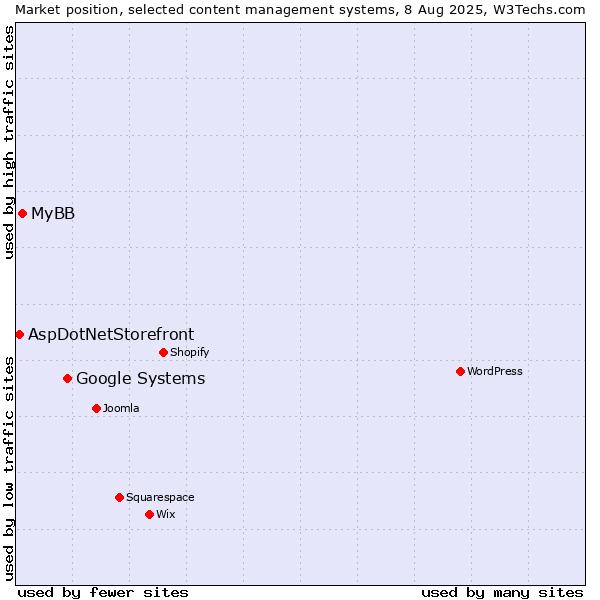Select the Squarespace data point
Image resolution: width=600 pixels, height=600 pixels.
(x=119, y=497)
